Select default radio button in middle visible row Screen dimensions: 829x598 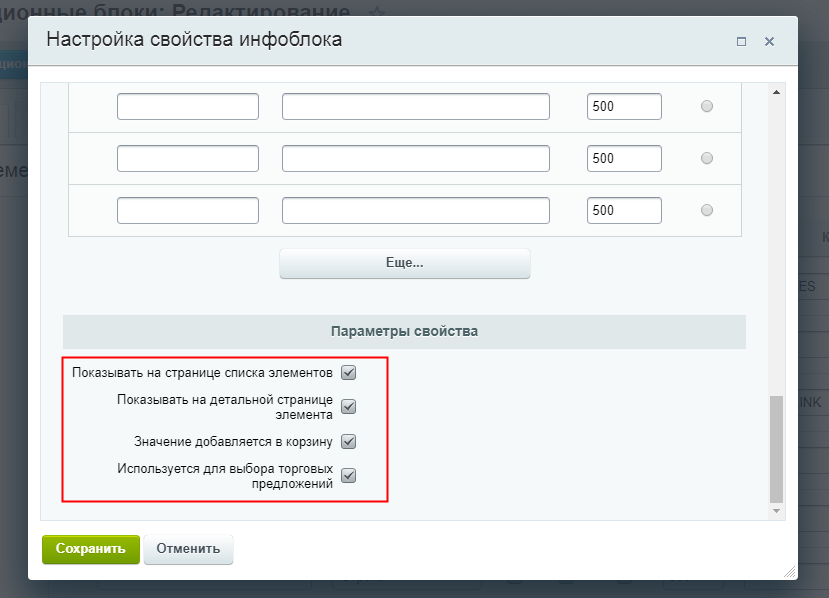707,159
